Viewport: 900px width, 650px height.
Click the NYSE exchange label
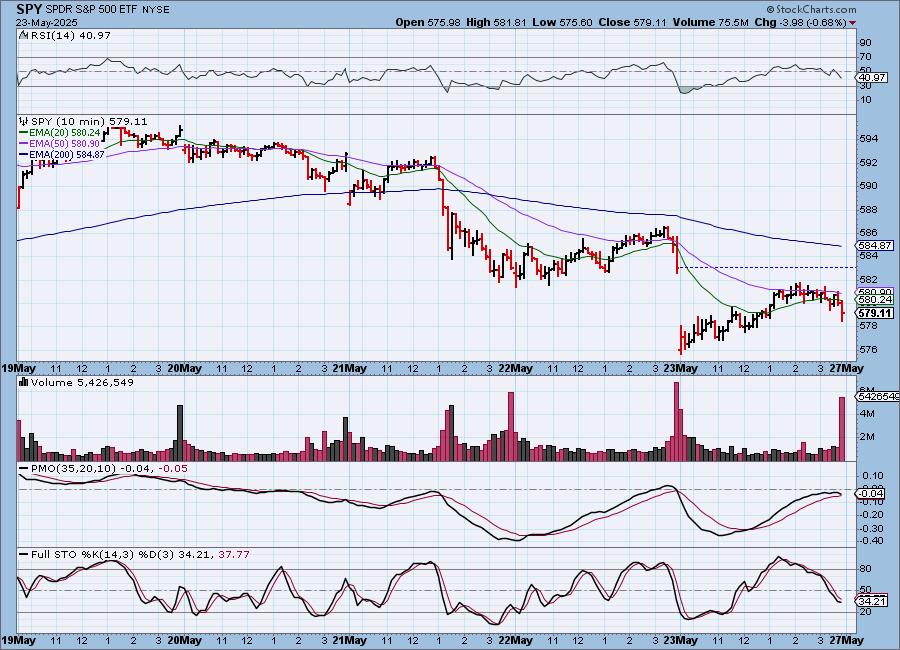pyautogui.click(x=155, y=9)
